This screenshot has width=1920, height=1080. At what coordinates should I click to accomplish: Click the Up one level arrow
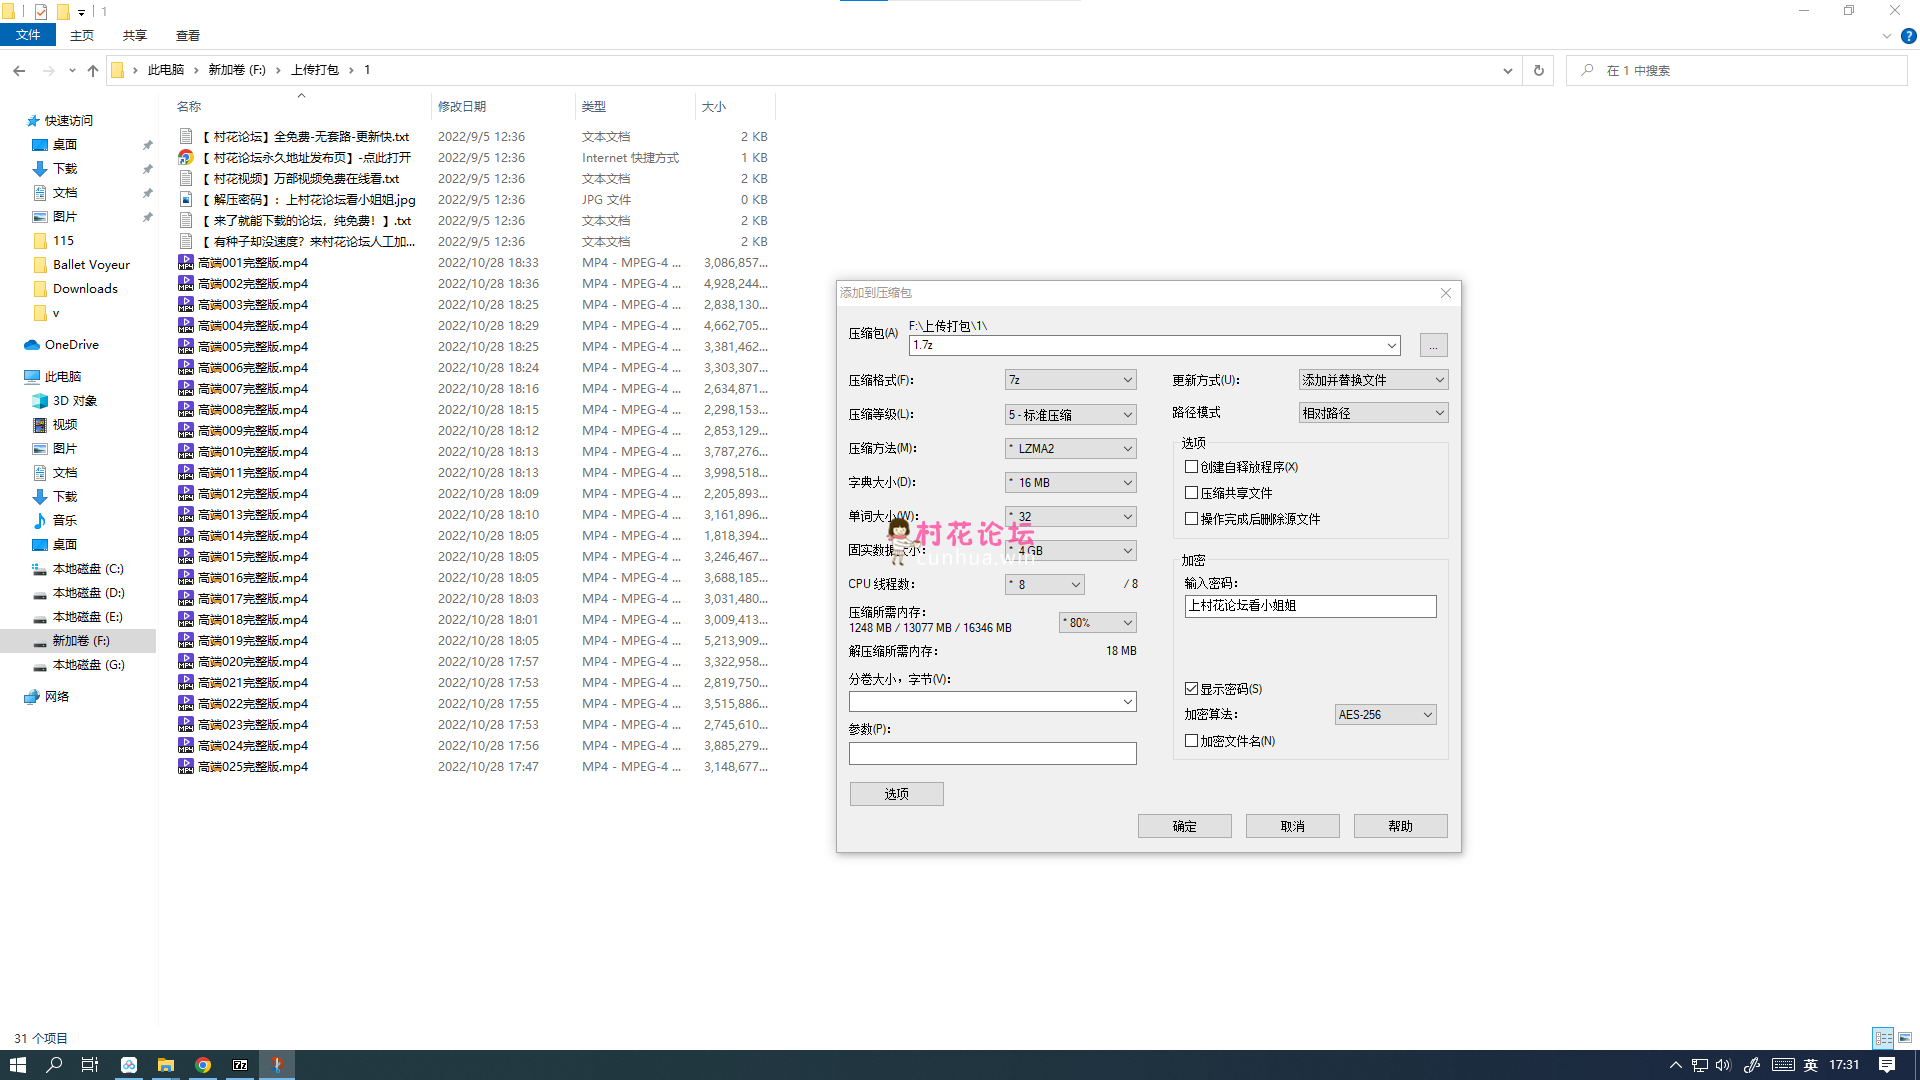point(93,70)
